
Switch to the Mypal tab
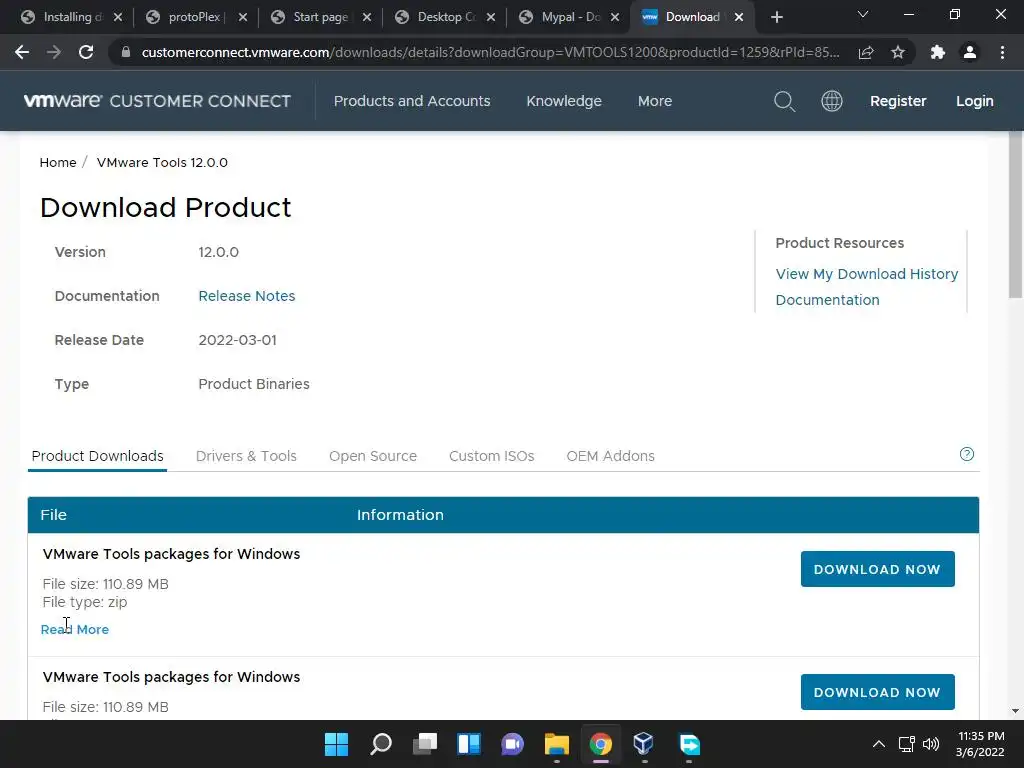[560, 17]
